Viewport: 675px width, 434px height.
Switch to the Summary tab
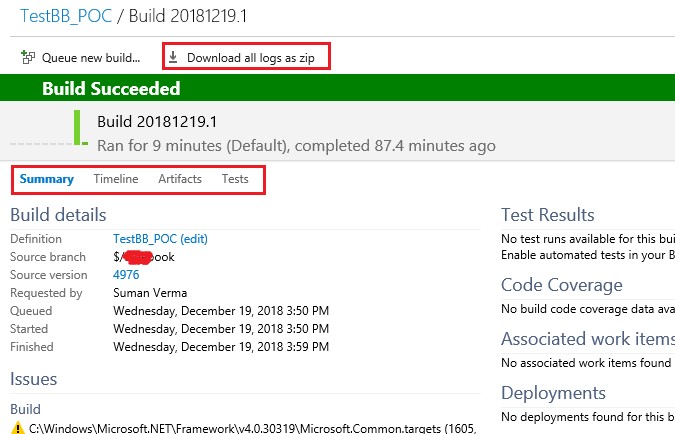click(46, 179)
